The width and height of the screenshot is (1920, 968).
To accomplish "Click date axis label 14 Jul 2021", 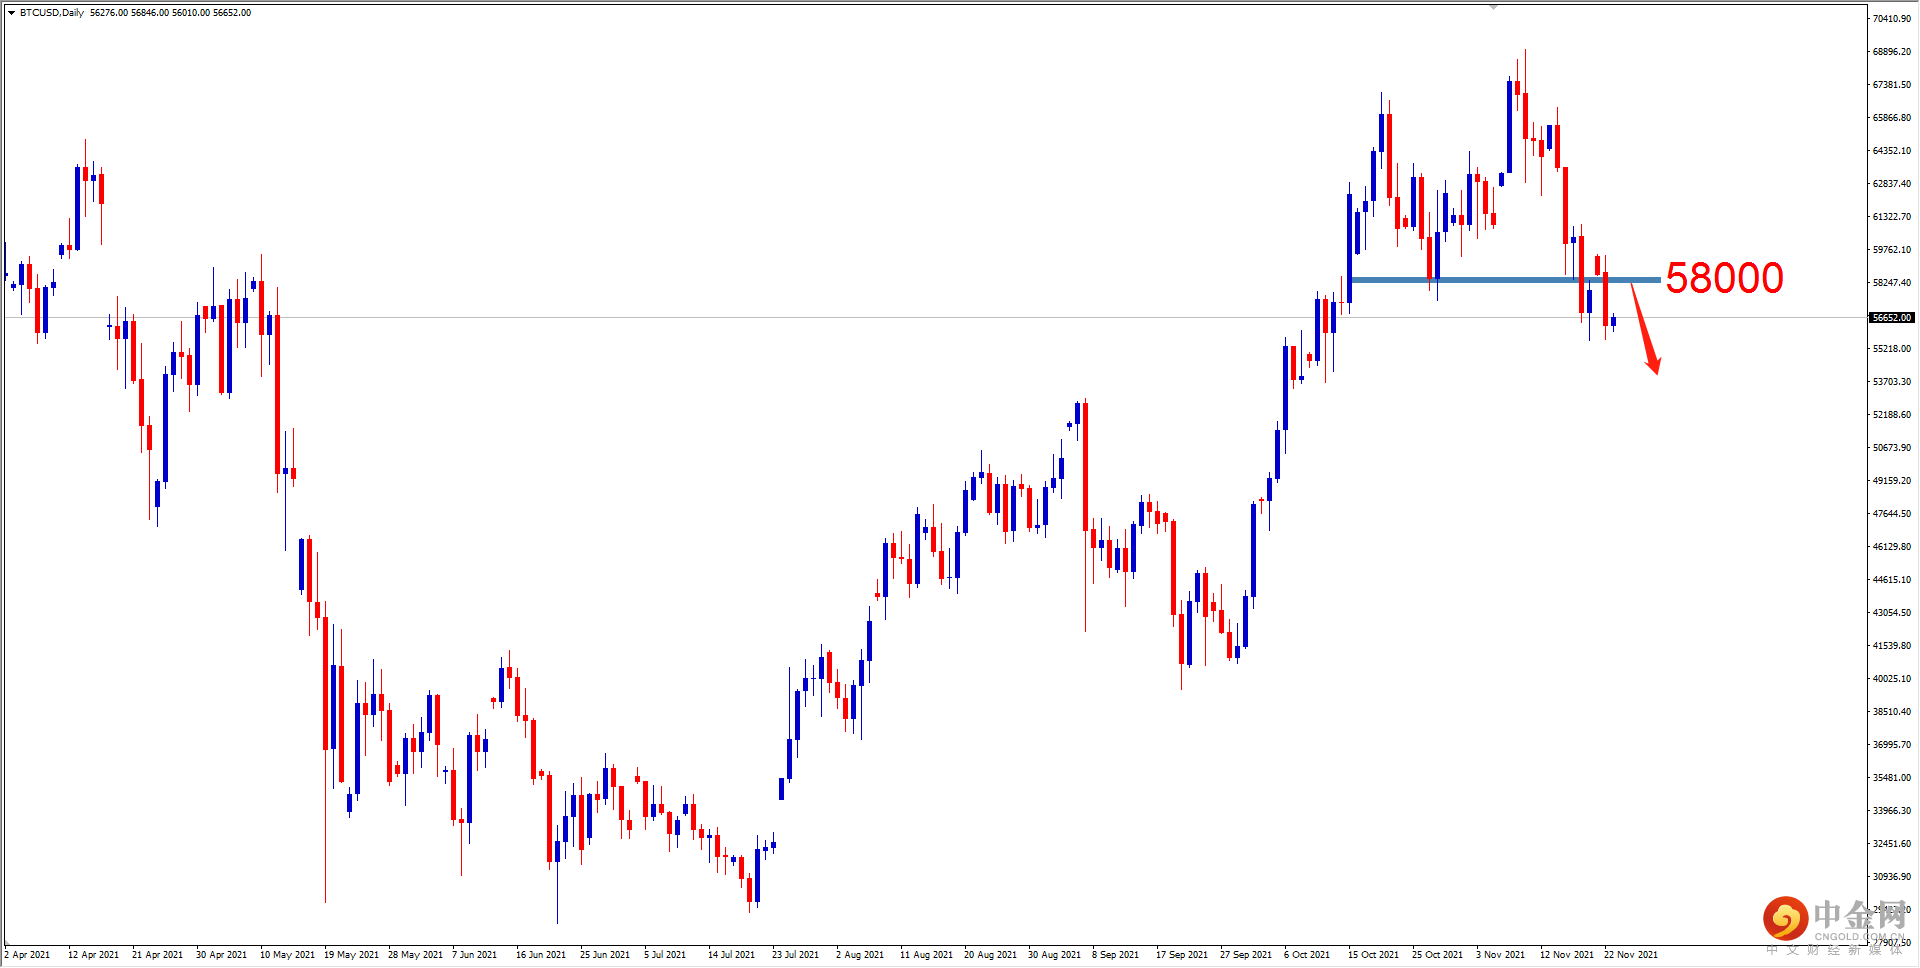I will (731, 955).
